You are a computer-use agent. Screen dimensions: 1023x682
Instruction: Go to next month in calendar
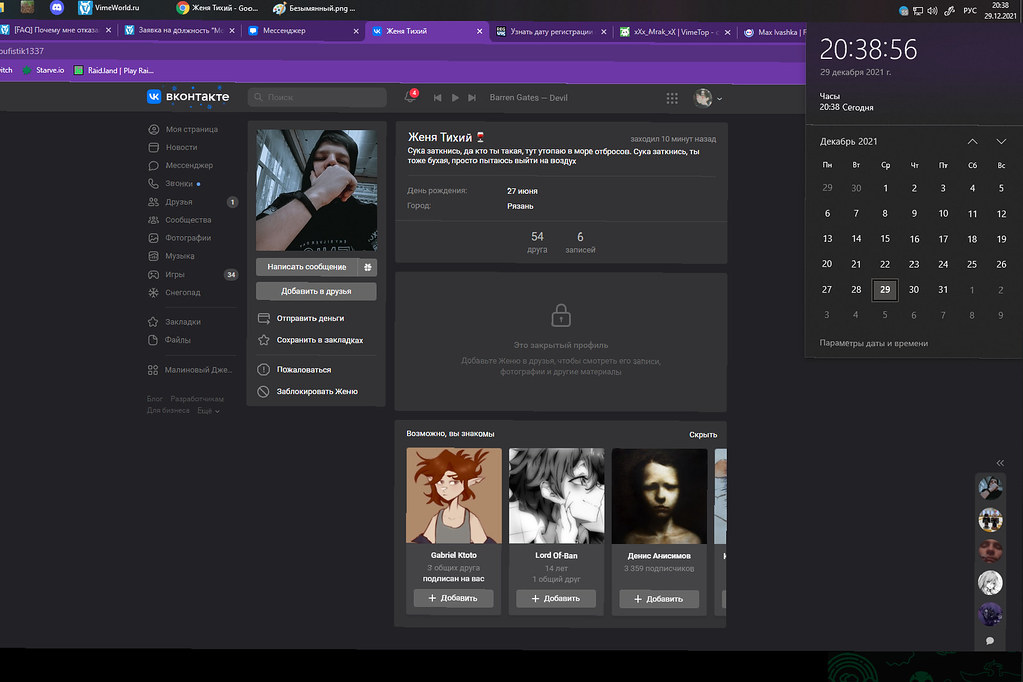1001,141
